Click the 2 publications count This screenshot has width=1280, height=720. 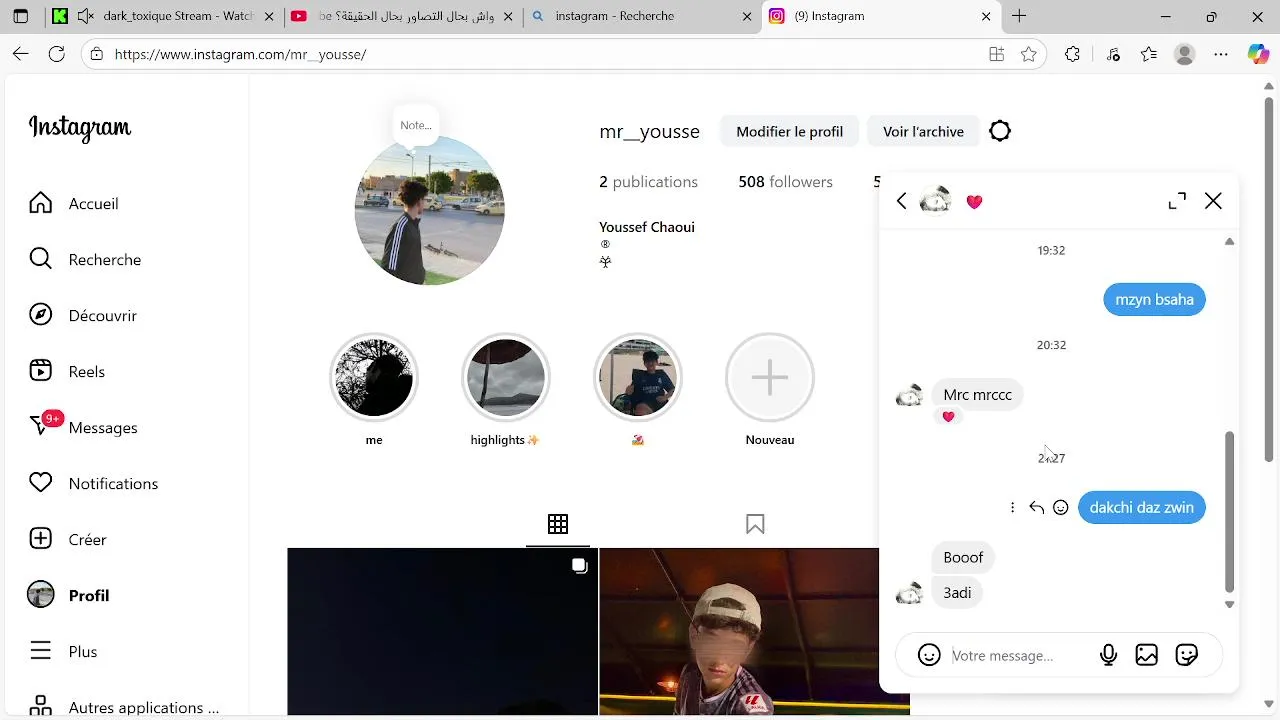coord(648,182)
